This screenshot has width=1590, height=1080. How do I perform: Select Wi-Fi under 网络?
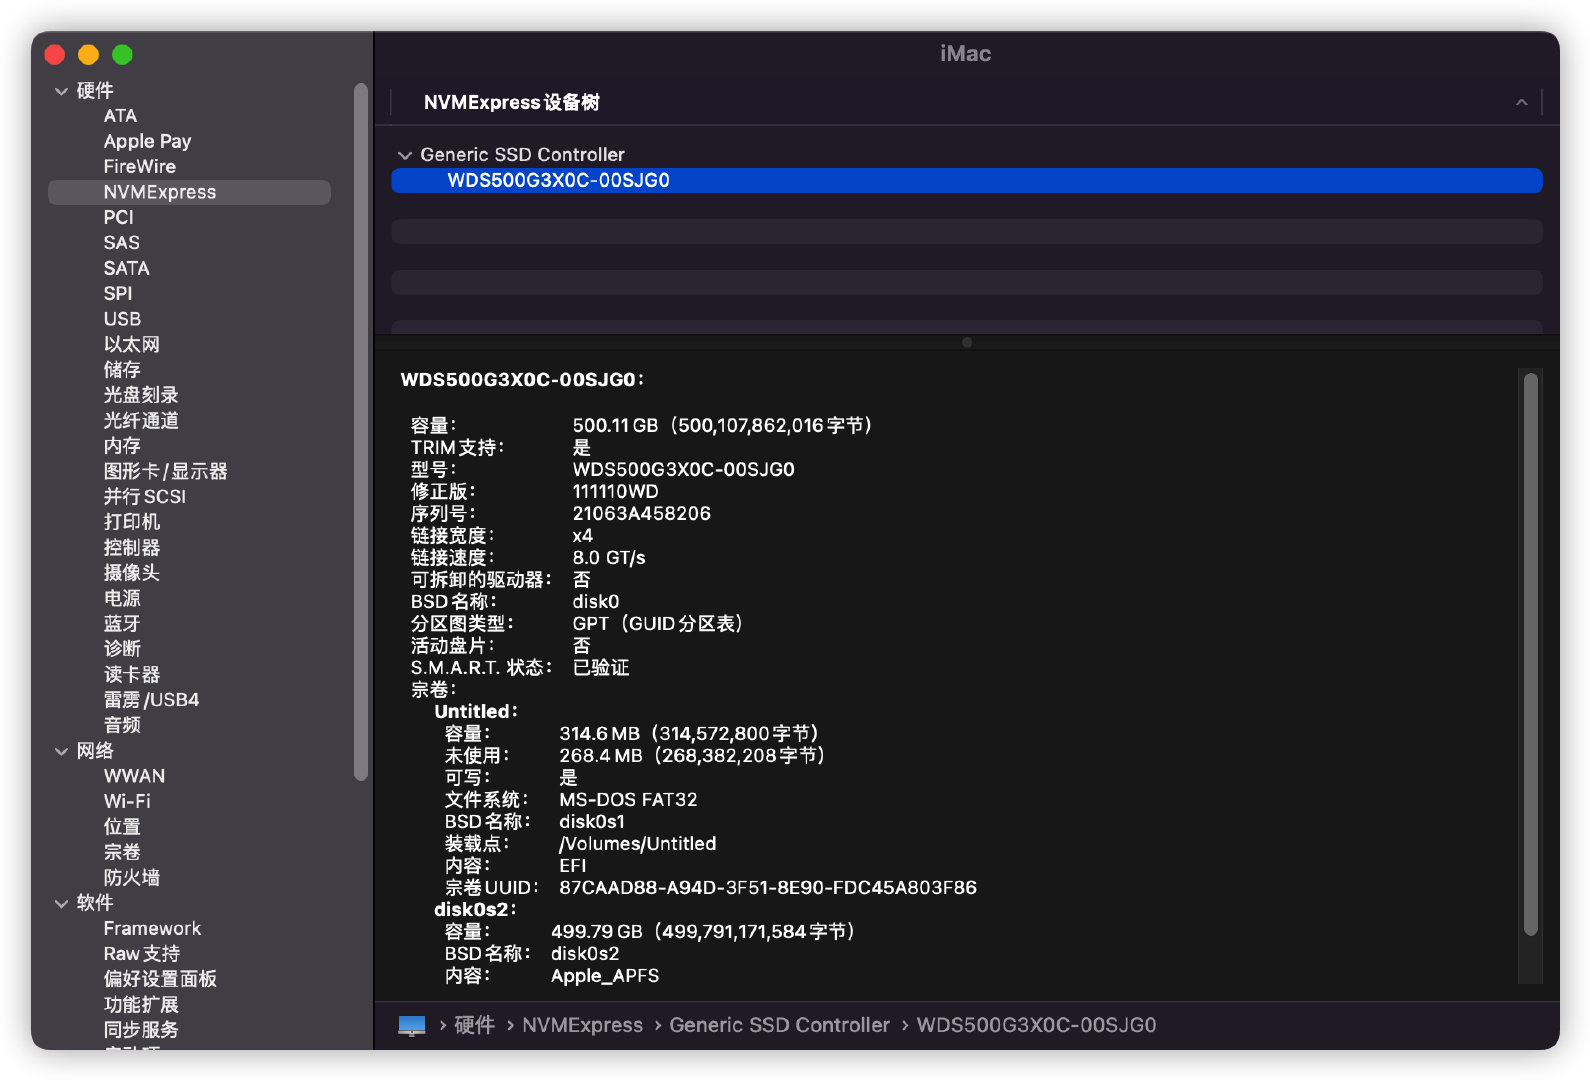tap(127, 802)
